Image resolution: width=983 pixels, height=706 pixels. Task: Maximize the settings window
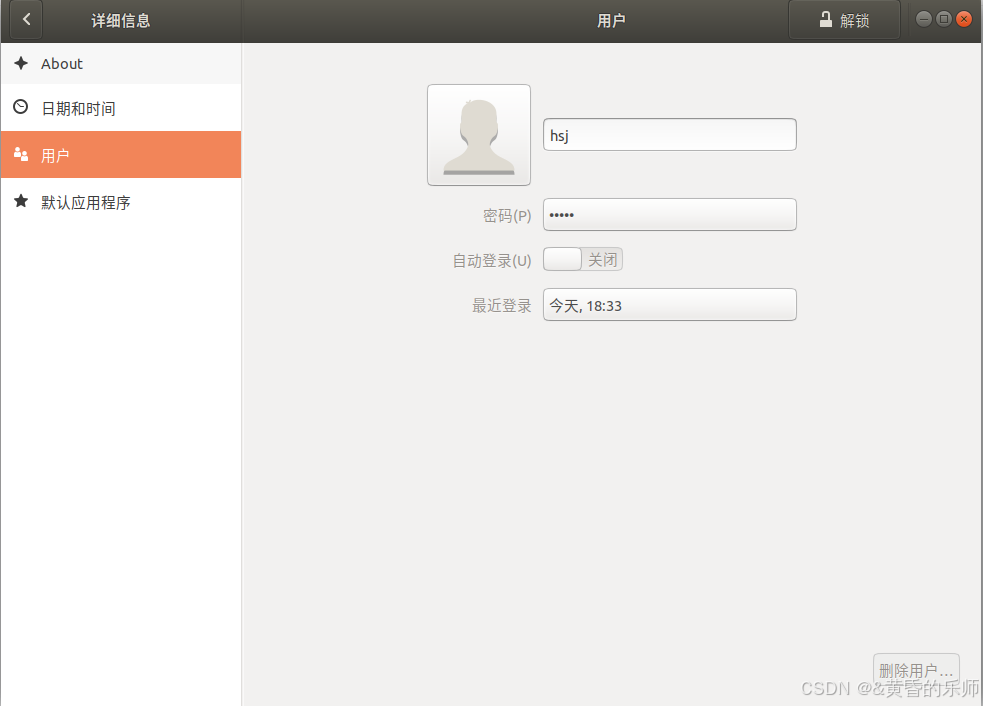pyautogui.click(x=944, y=19)
